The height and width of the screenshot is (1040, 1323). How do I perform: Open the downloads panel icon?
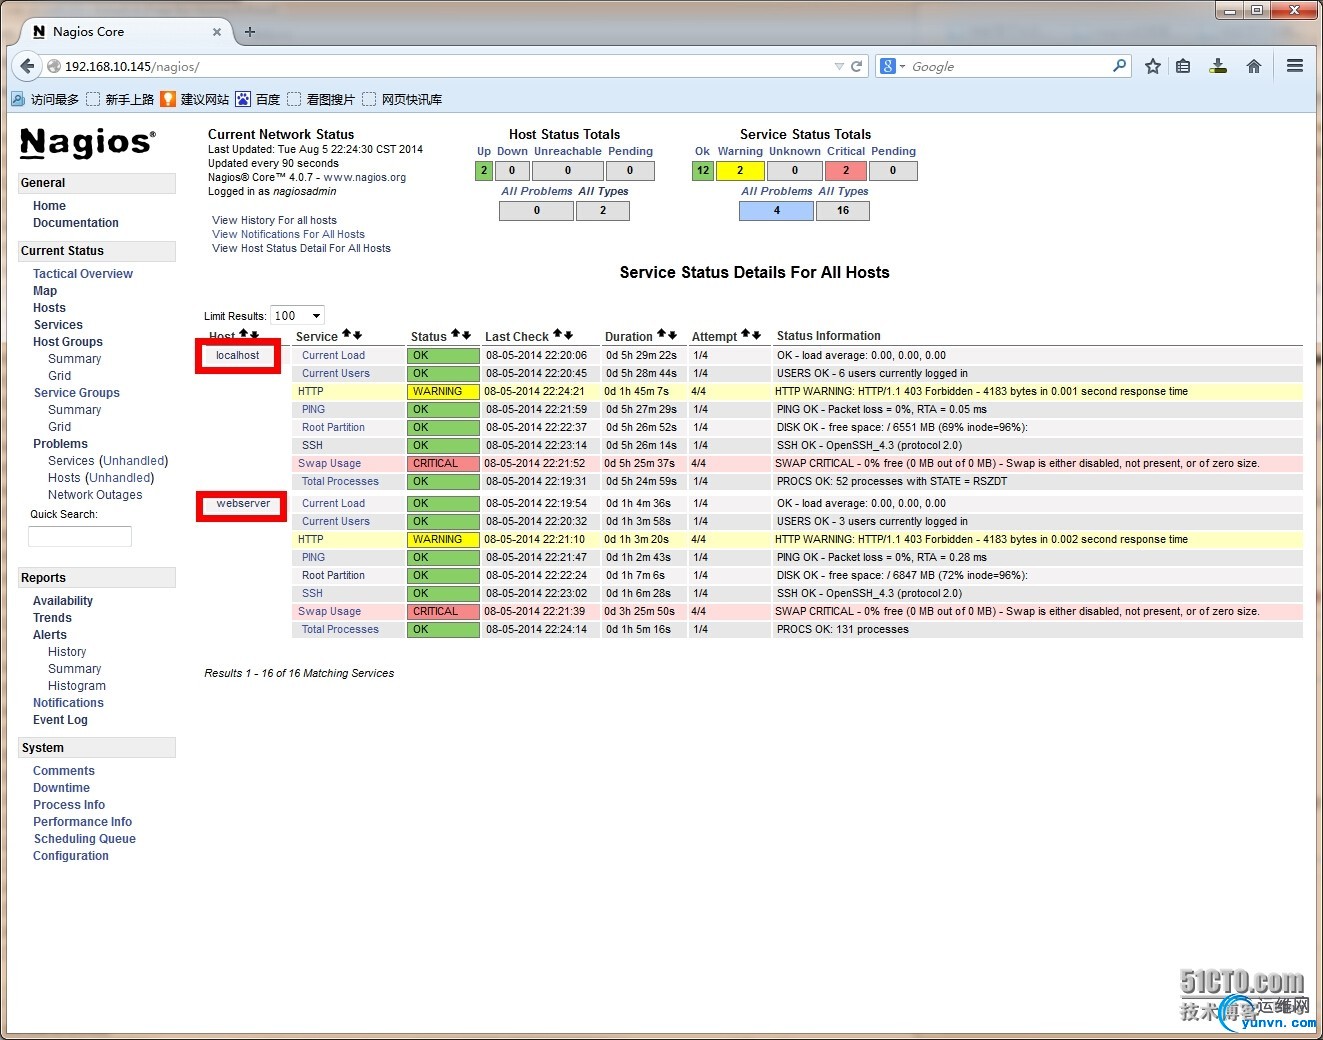1218,67
